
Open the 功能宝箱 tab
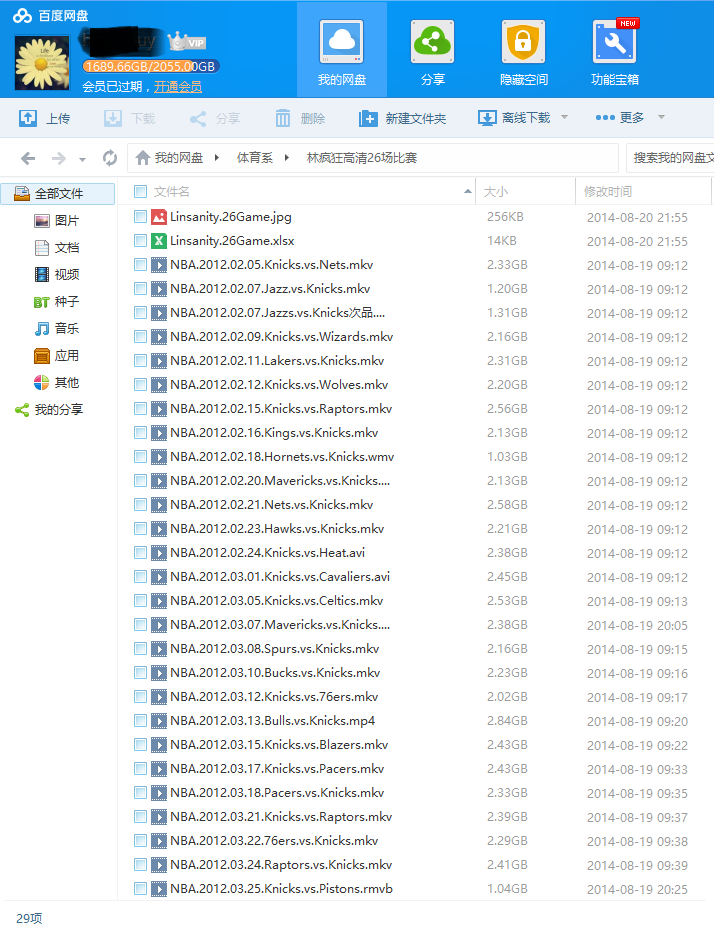click(x=615, y=53)
